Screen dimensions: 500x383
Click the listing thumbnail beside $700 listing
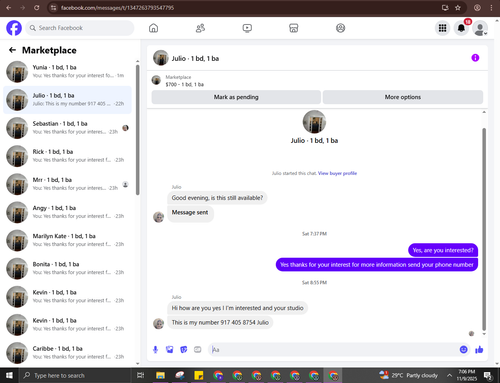click(156, 80)
